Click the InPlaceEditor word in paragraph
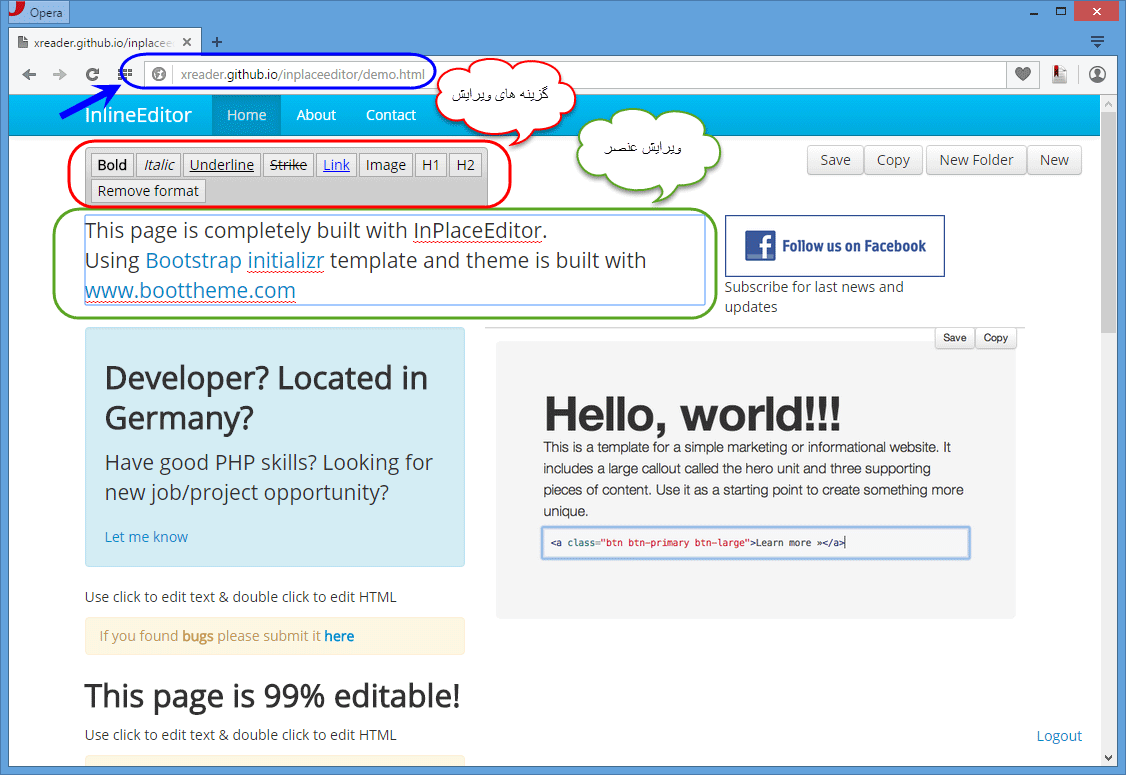Viewport: 1126px width, 775px height. coord(478,231)
